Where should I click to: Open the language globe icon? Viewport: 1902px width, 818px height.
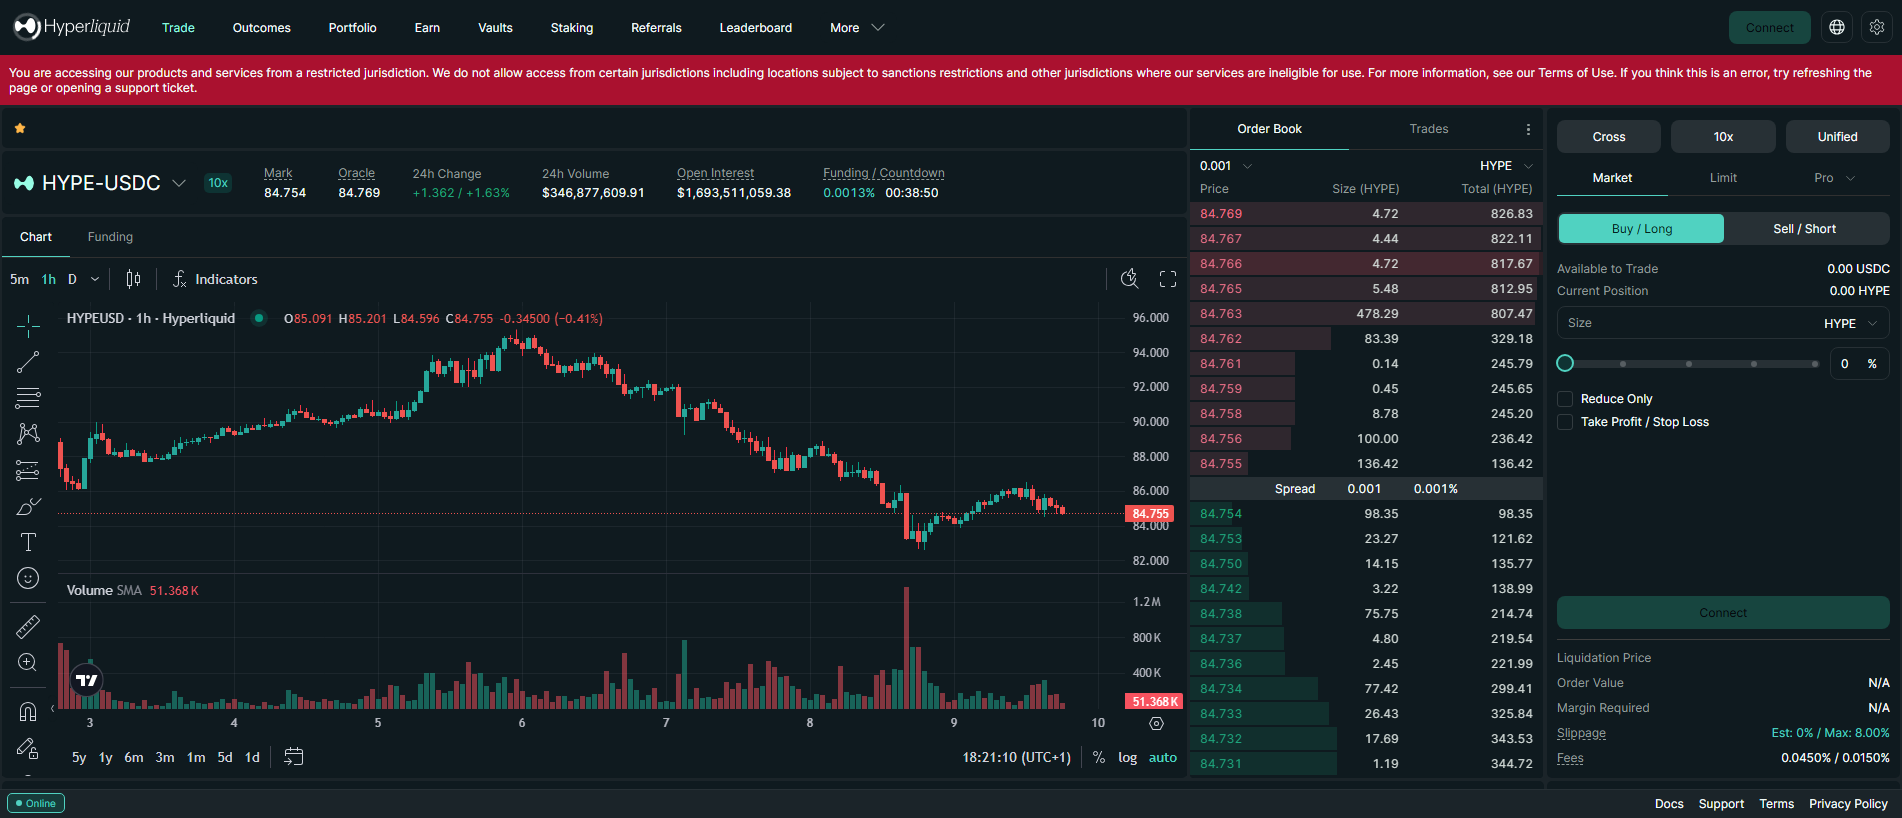[x=1837, y=28]
